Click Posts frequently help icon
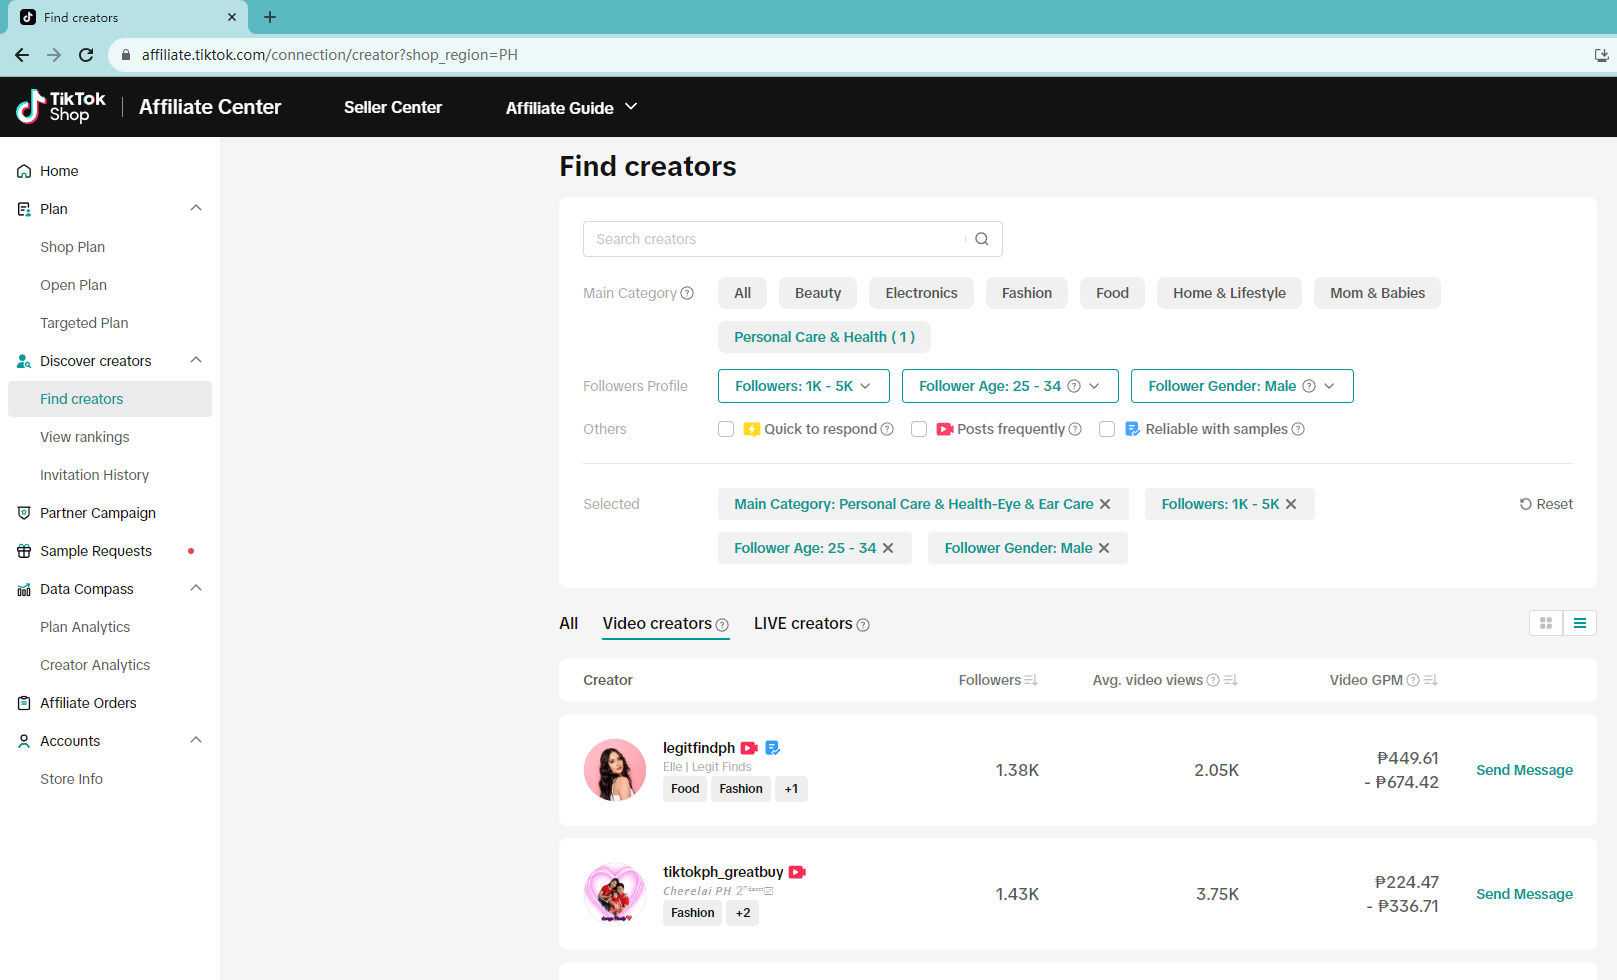Screen dimensions: 1617x980 (1075, 429)
